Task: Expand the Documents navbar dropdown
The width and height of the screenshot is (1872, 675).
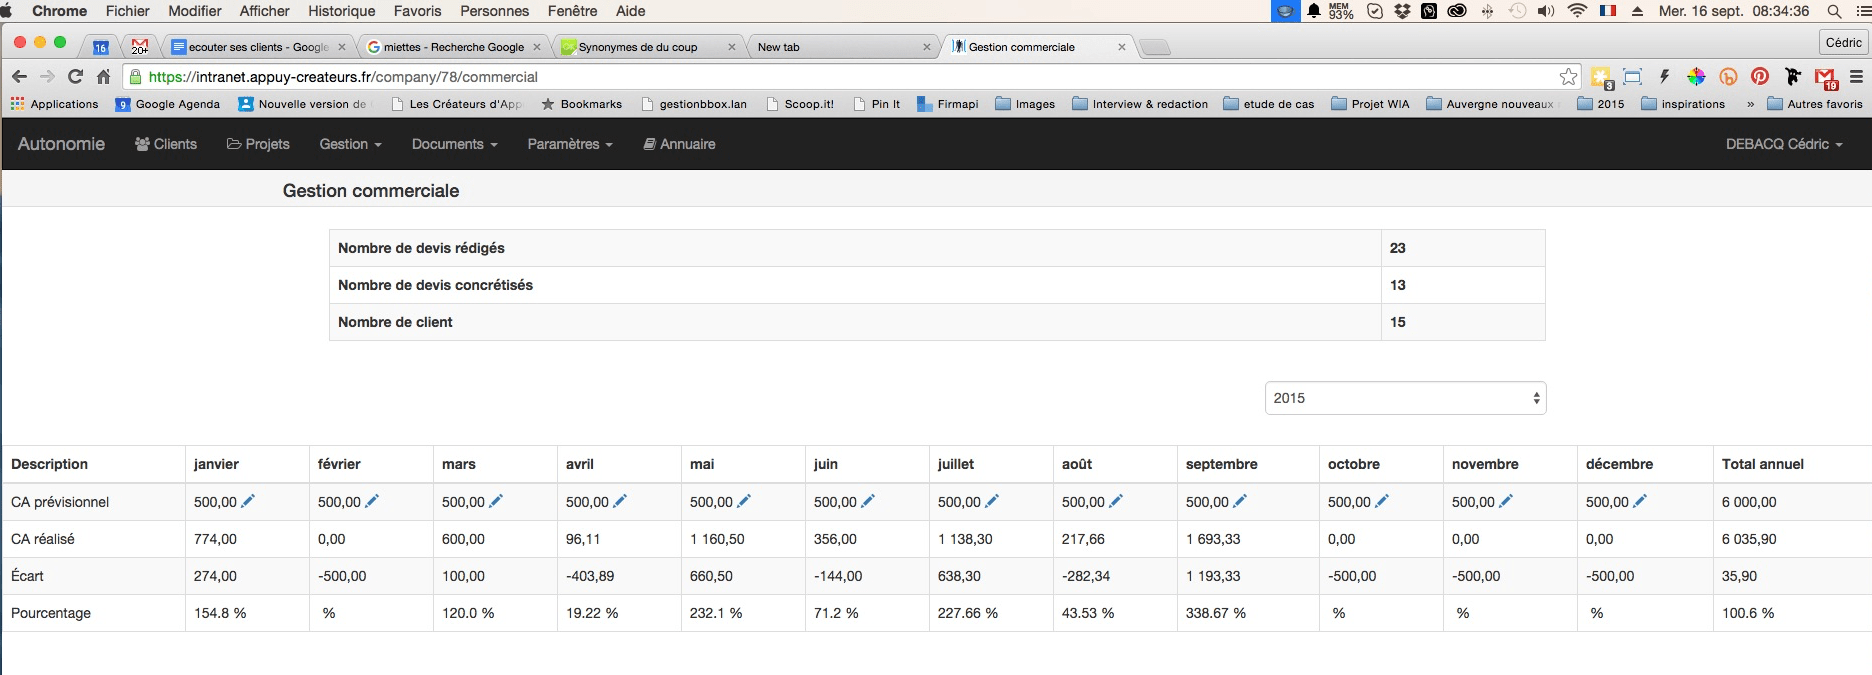Action: pyautogui.click(x=454, y=144)
